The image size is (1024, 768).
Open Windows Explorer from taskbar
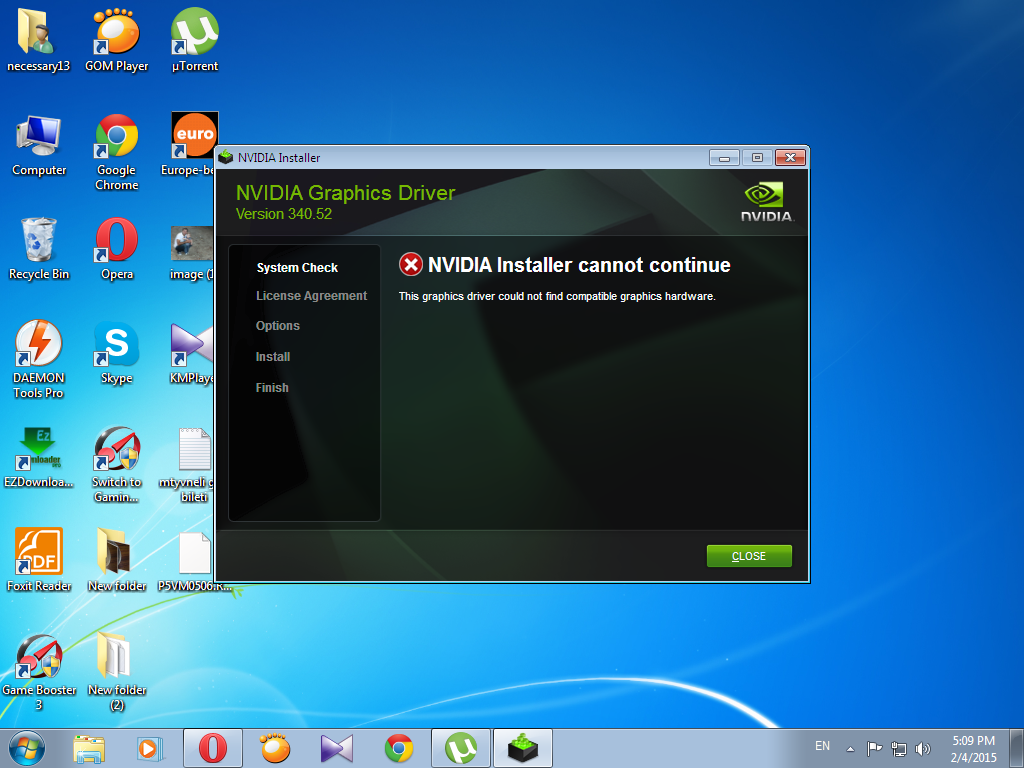click(89, 748)
